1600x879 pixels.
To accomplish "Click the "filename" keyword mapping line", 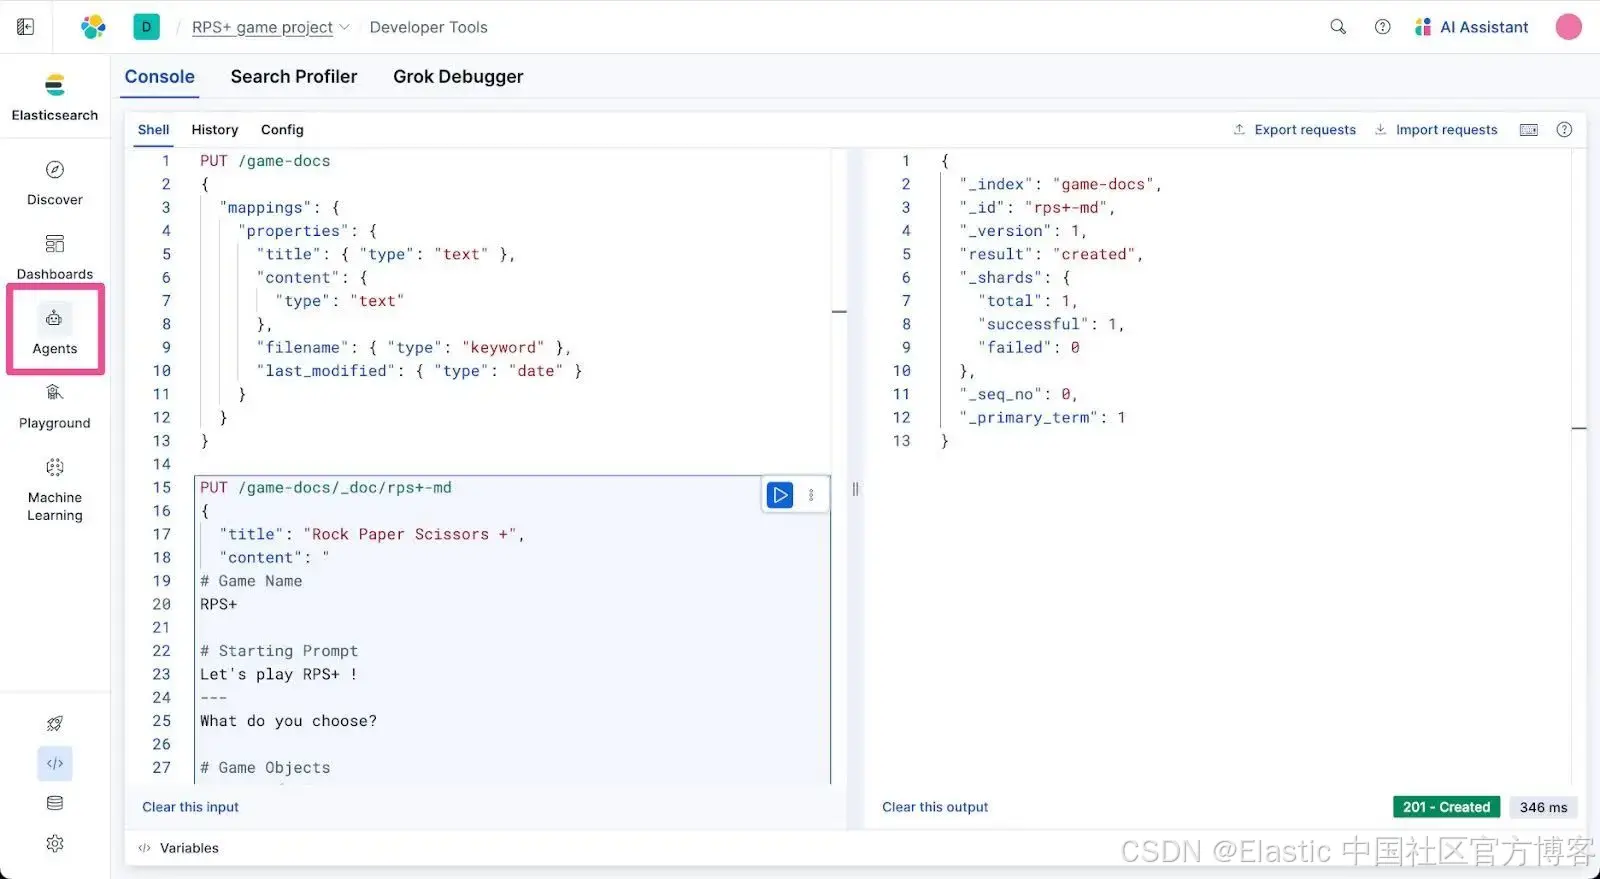I will pos(414,348).
